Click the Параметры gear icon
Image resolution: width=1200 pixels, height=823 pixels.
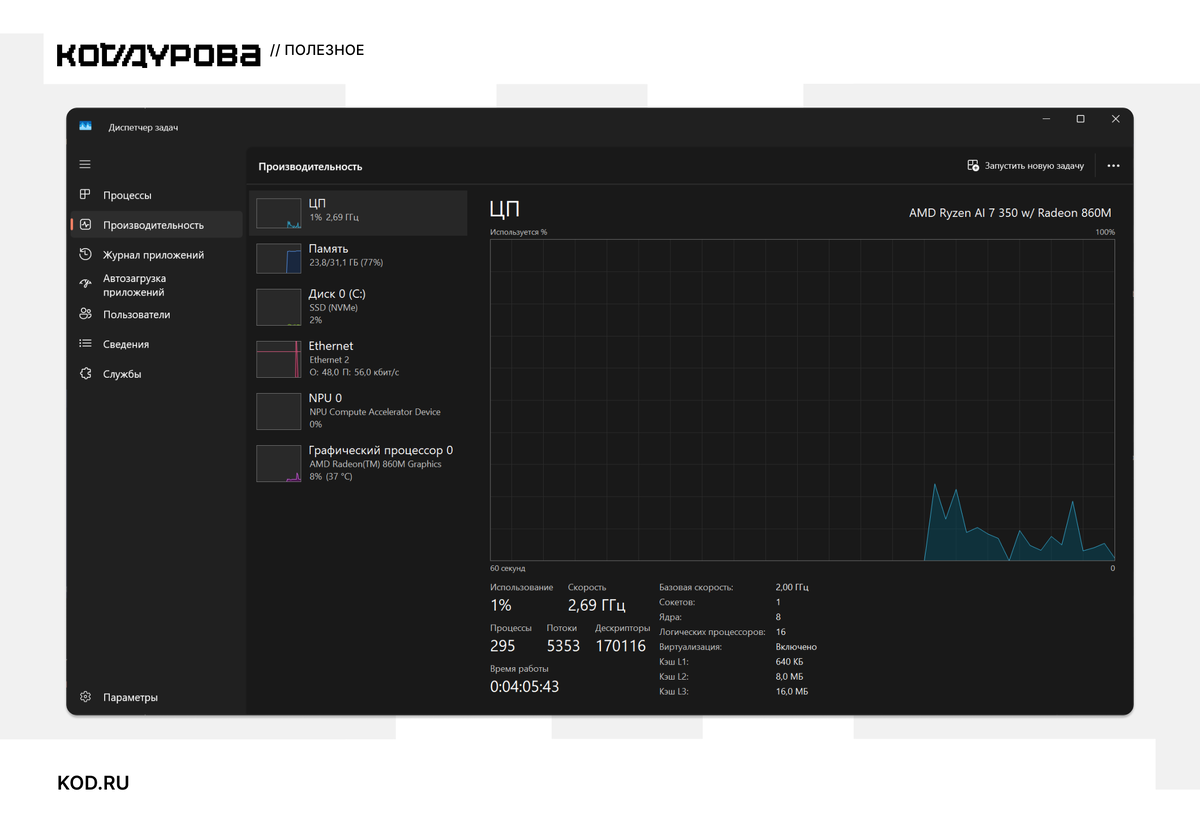[85, 697]
